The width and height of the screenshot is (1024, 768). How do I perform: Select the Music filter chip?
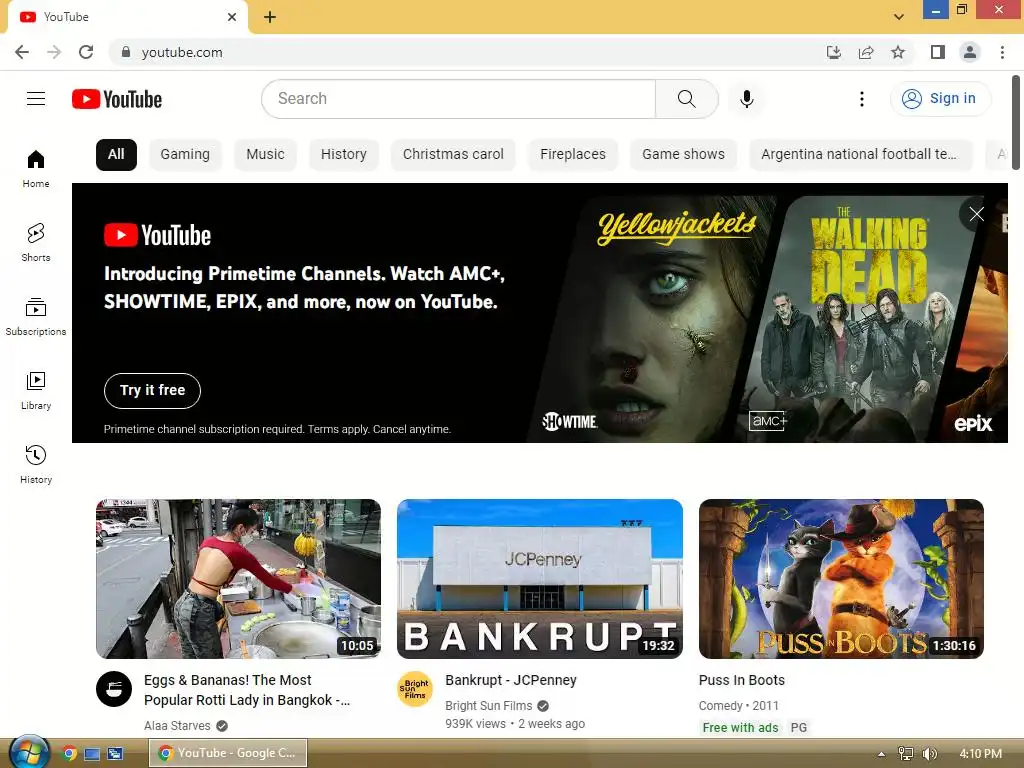tap(265, 155)
